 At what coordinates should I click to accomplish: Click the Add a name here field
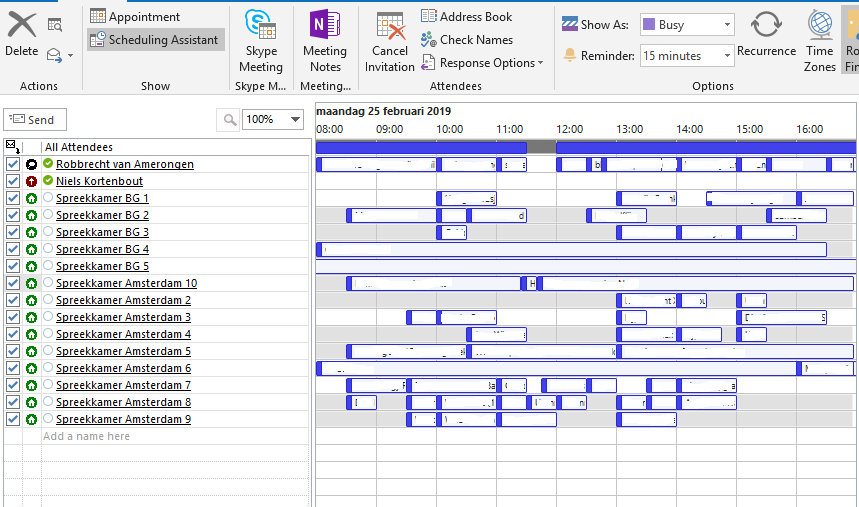pos(87,436)
